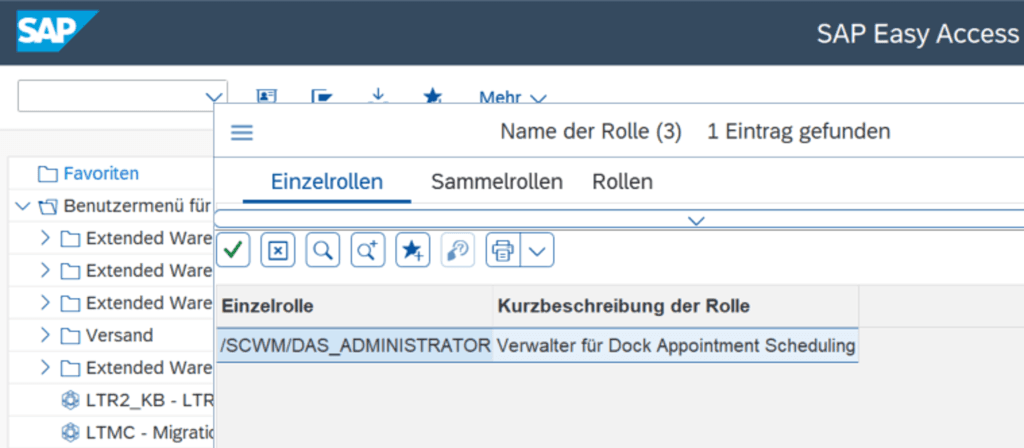This screenshot has height=448, width=1024.
Task: Switch to the Rollen tab
Action: click(x=622, y=182)
